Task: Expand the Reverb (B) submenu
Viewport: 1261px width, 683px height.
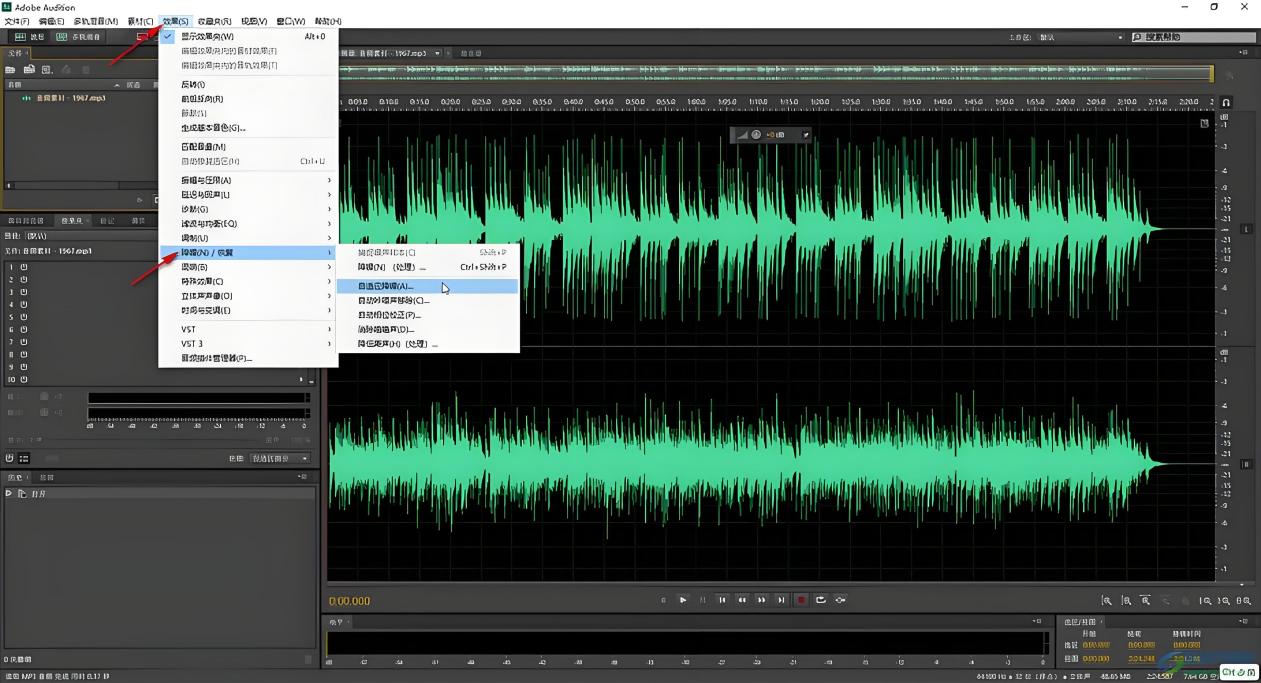Action: [x=248, y=267]
